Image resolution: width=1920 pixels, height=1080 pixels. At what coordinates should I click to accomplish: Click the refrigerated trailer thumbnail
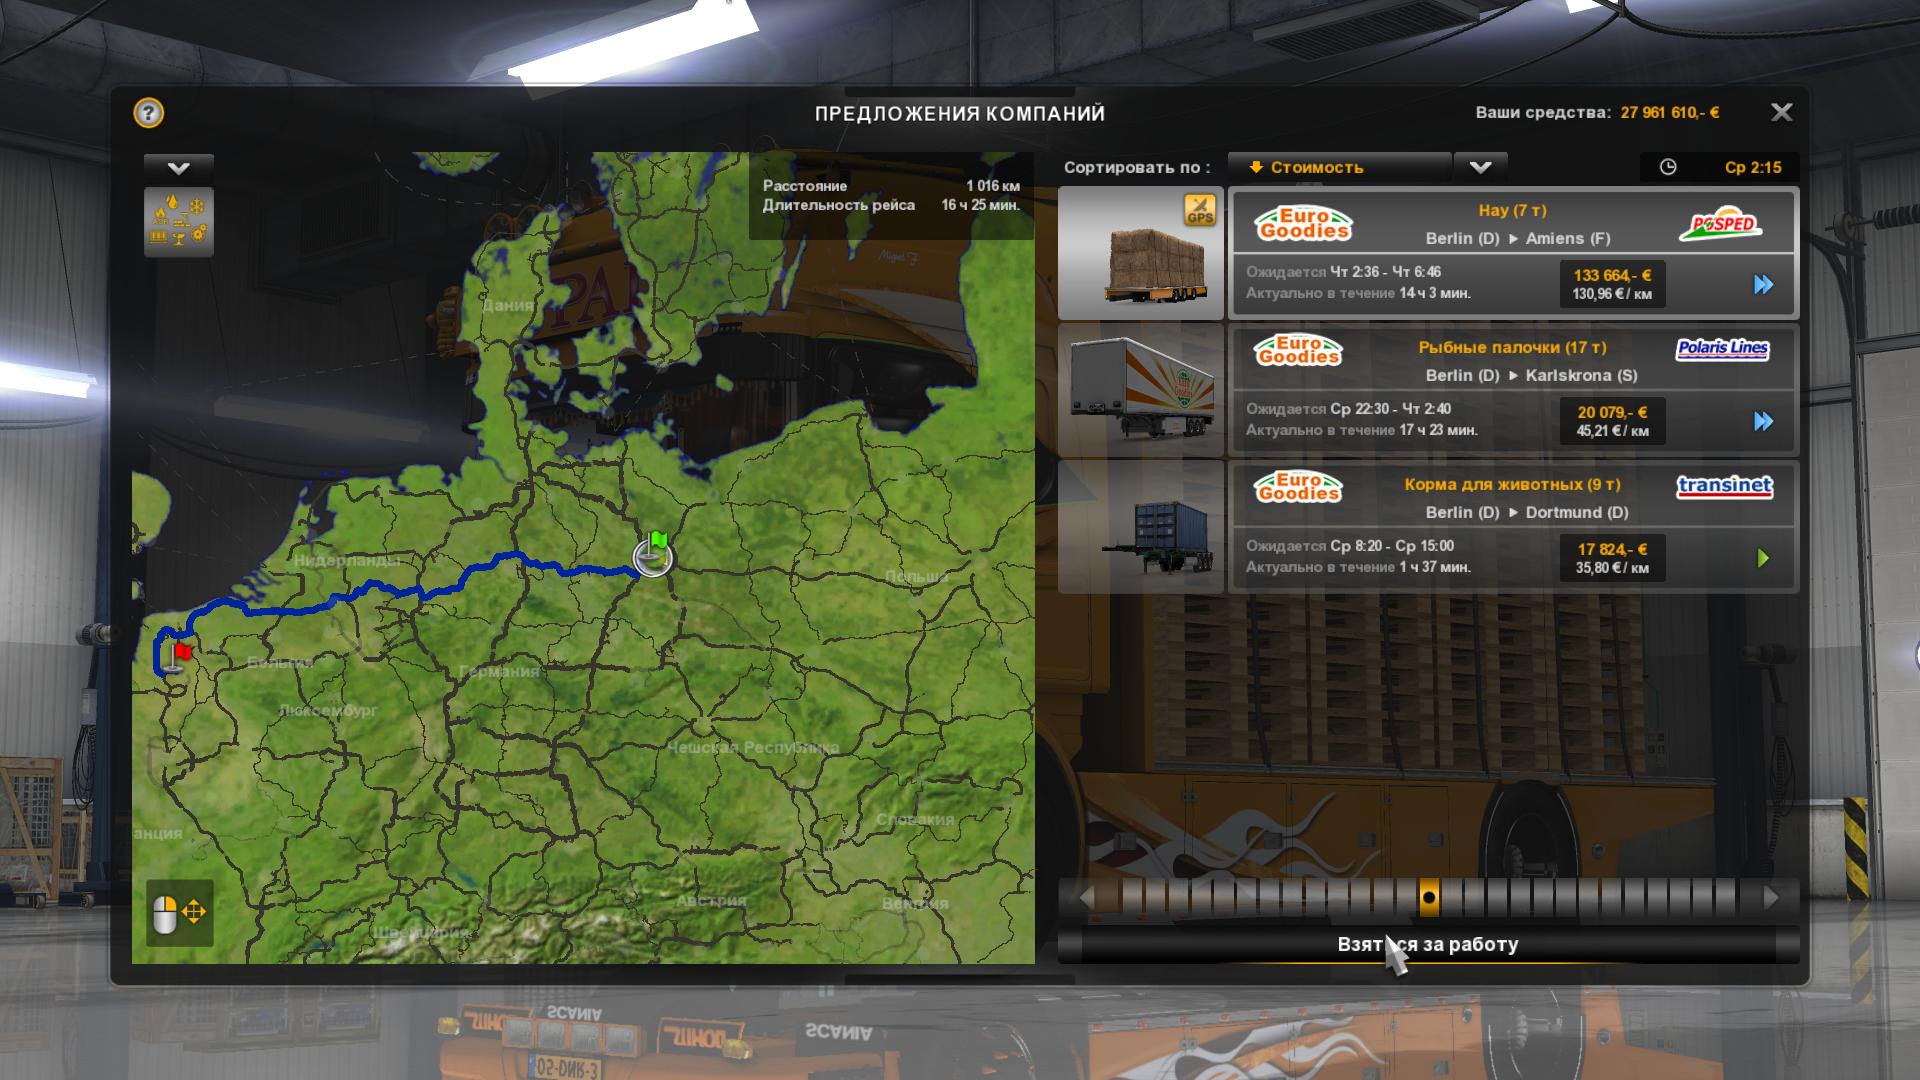(1141, 390)
